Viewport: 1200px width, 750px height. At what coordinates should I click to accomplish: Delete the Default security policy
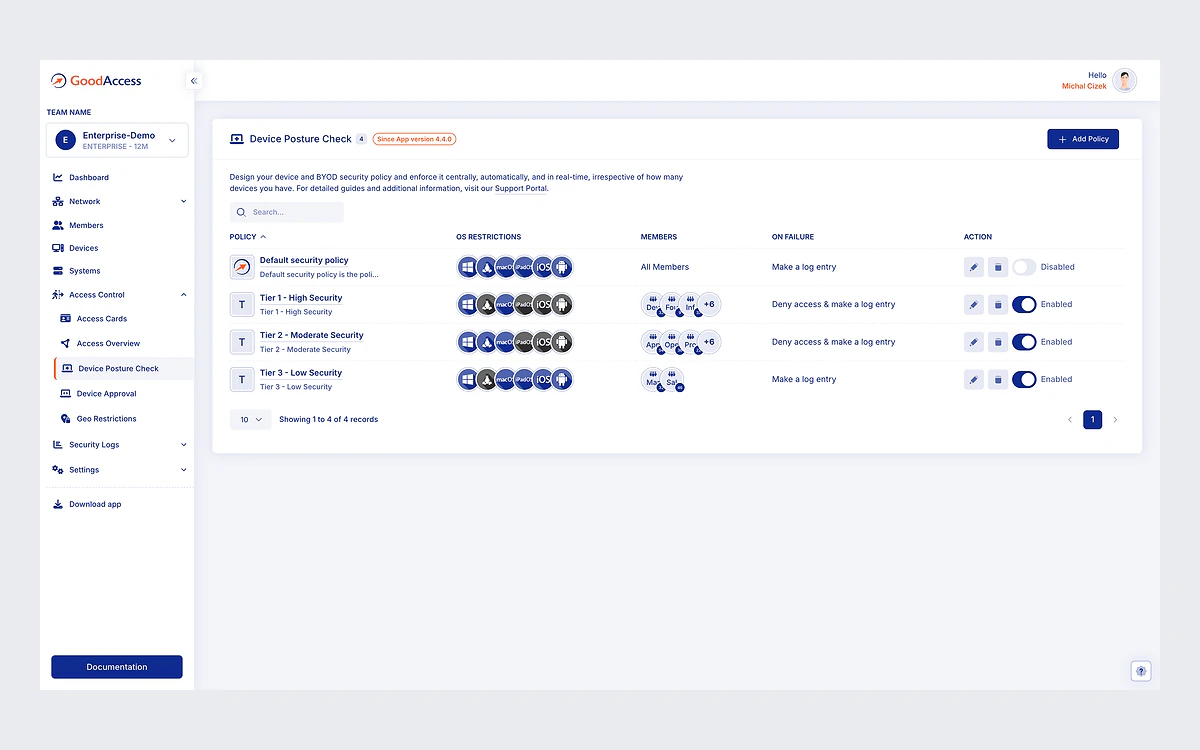(998, 267)
